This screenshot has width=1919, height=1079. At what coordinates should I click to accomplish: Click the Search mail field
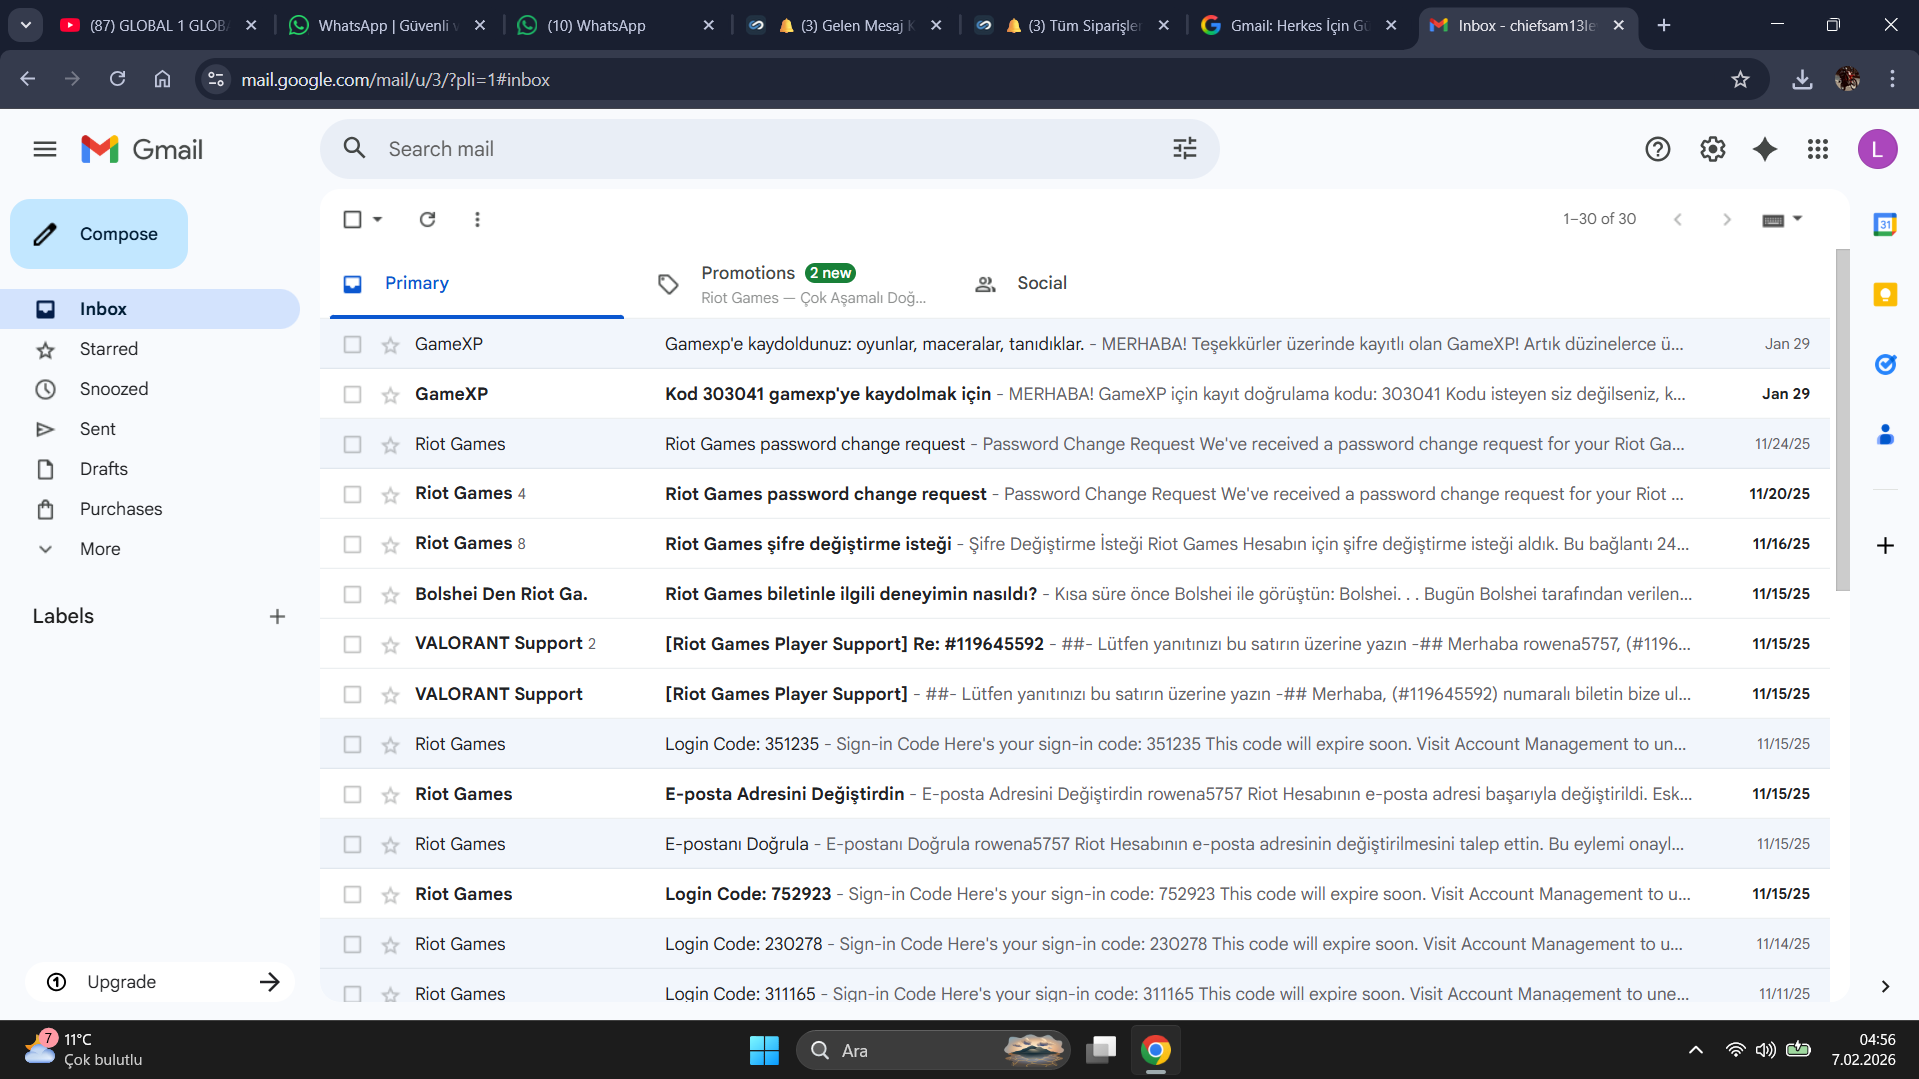pos(770,149)
